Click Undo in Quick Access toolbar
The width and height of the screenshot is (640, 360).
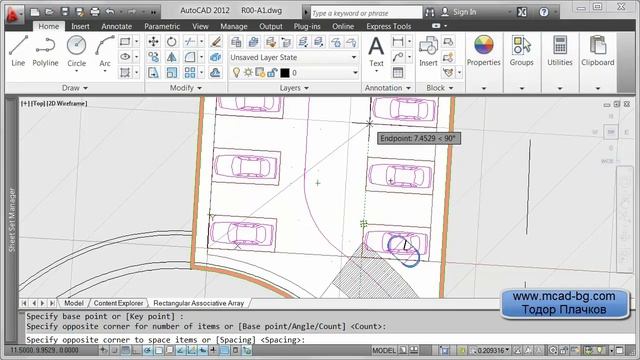[x=110, y=12]
